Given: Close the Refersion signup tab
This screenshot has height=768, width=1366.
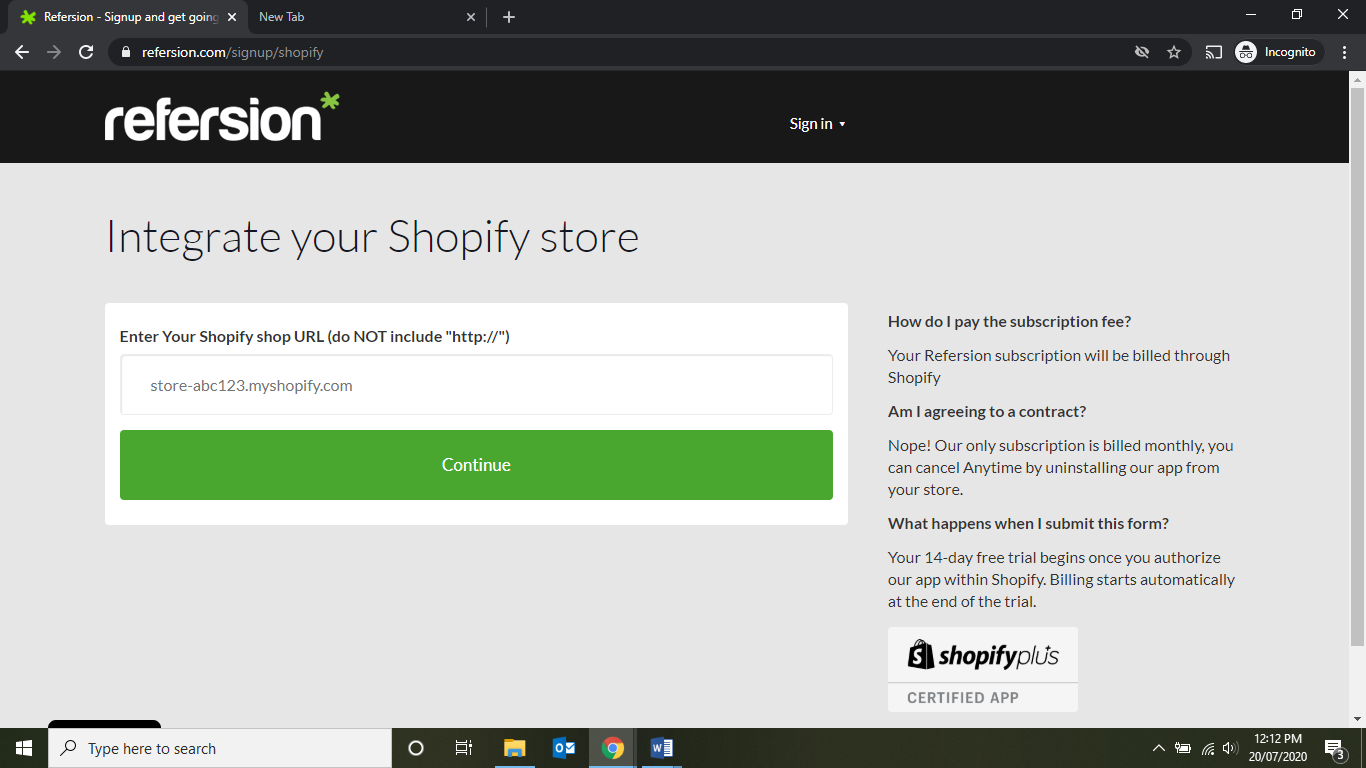Looking at the screenshot, I should tap(232, 17).
